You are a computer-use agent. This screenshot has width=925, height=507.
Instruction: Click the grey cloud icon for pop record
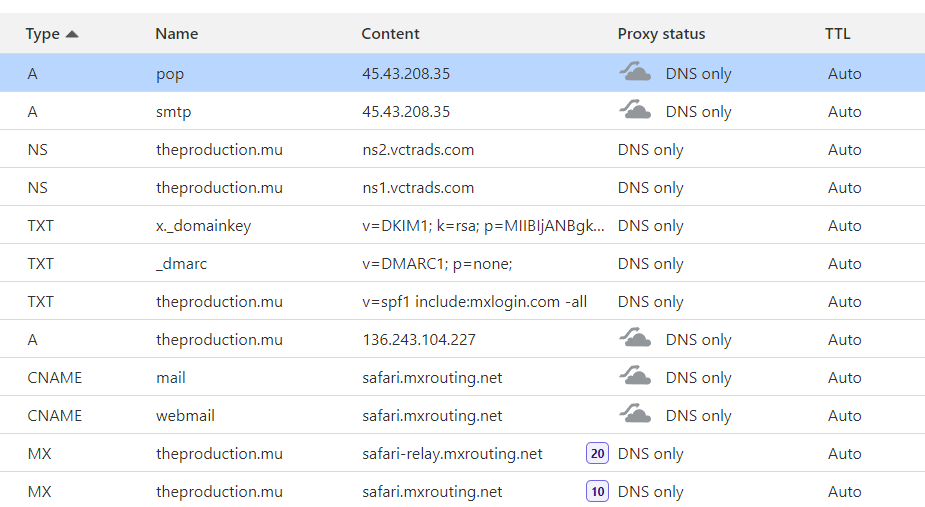click(635, 73)
